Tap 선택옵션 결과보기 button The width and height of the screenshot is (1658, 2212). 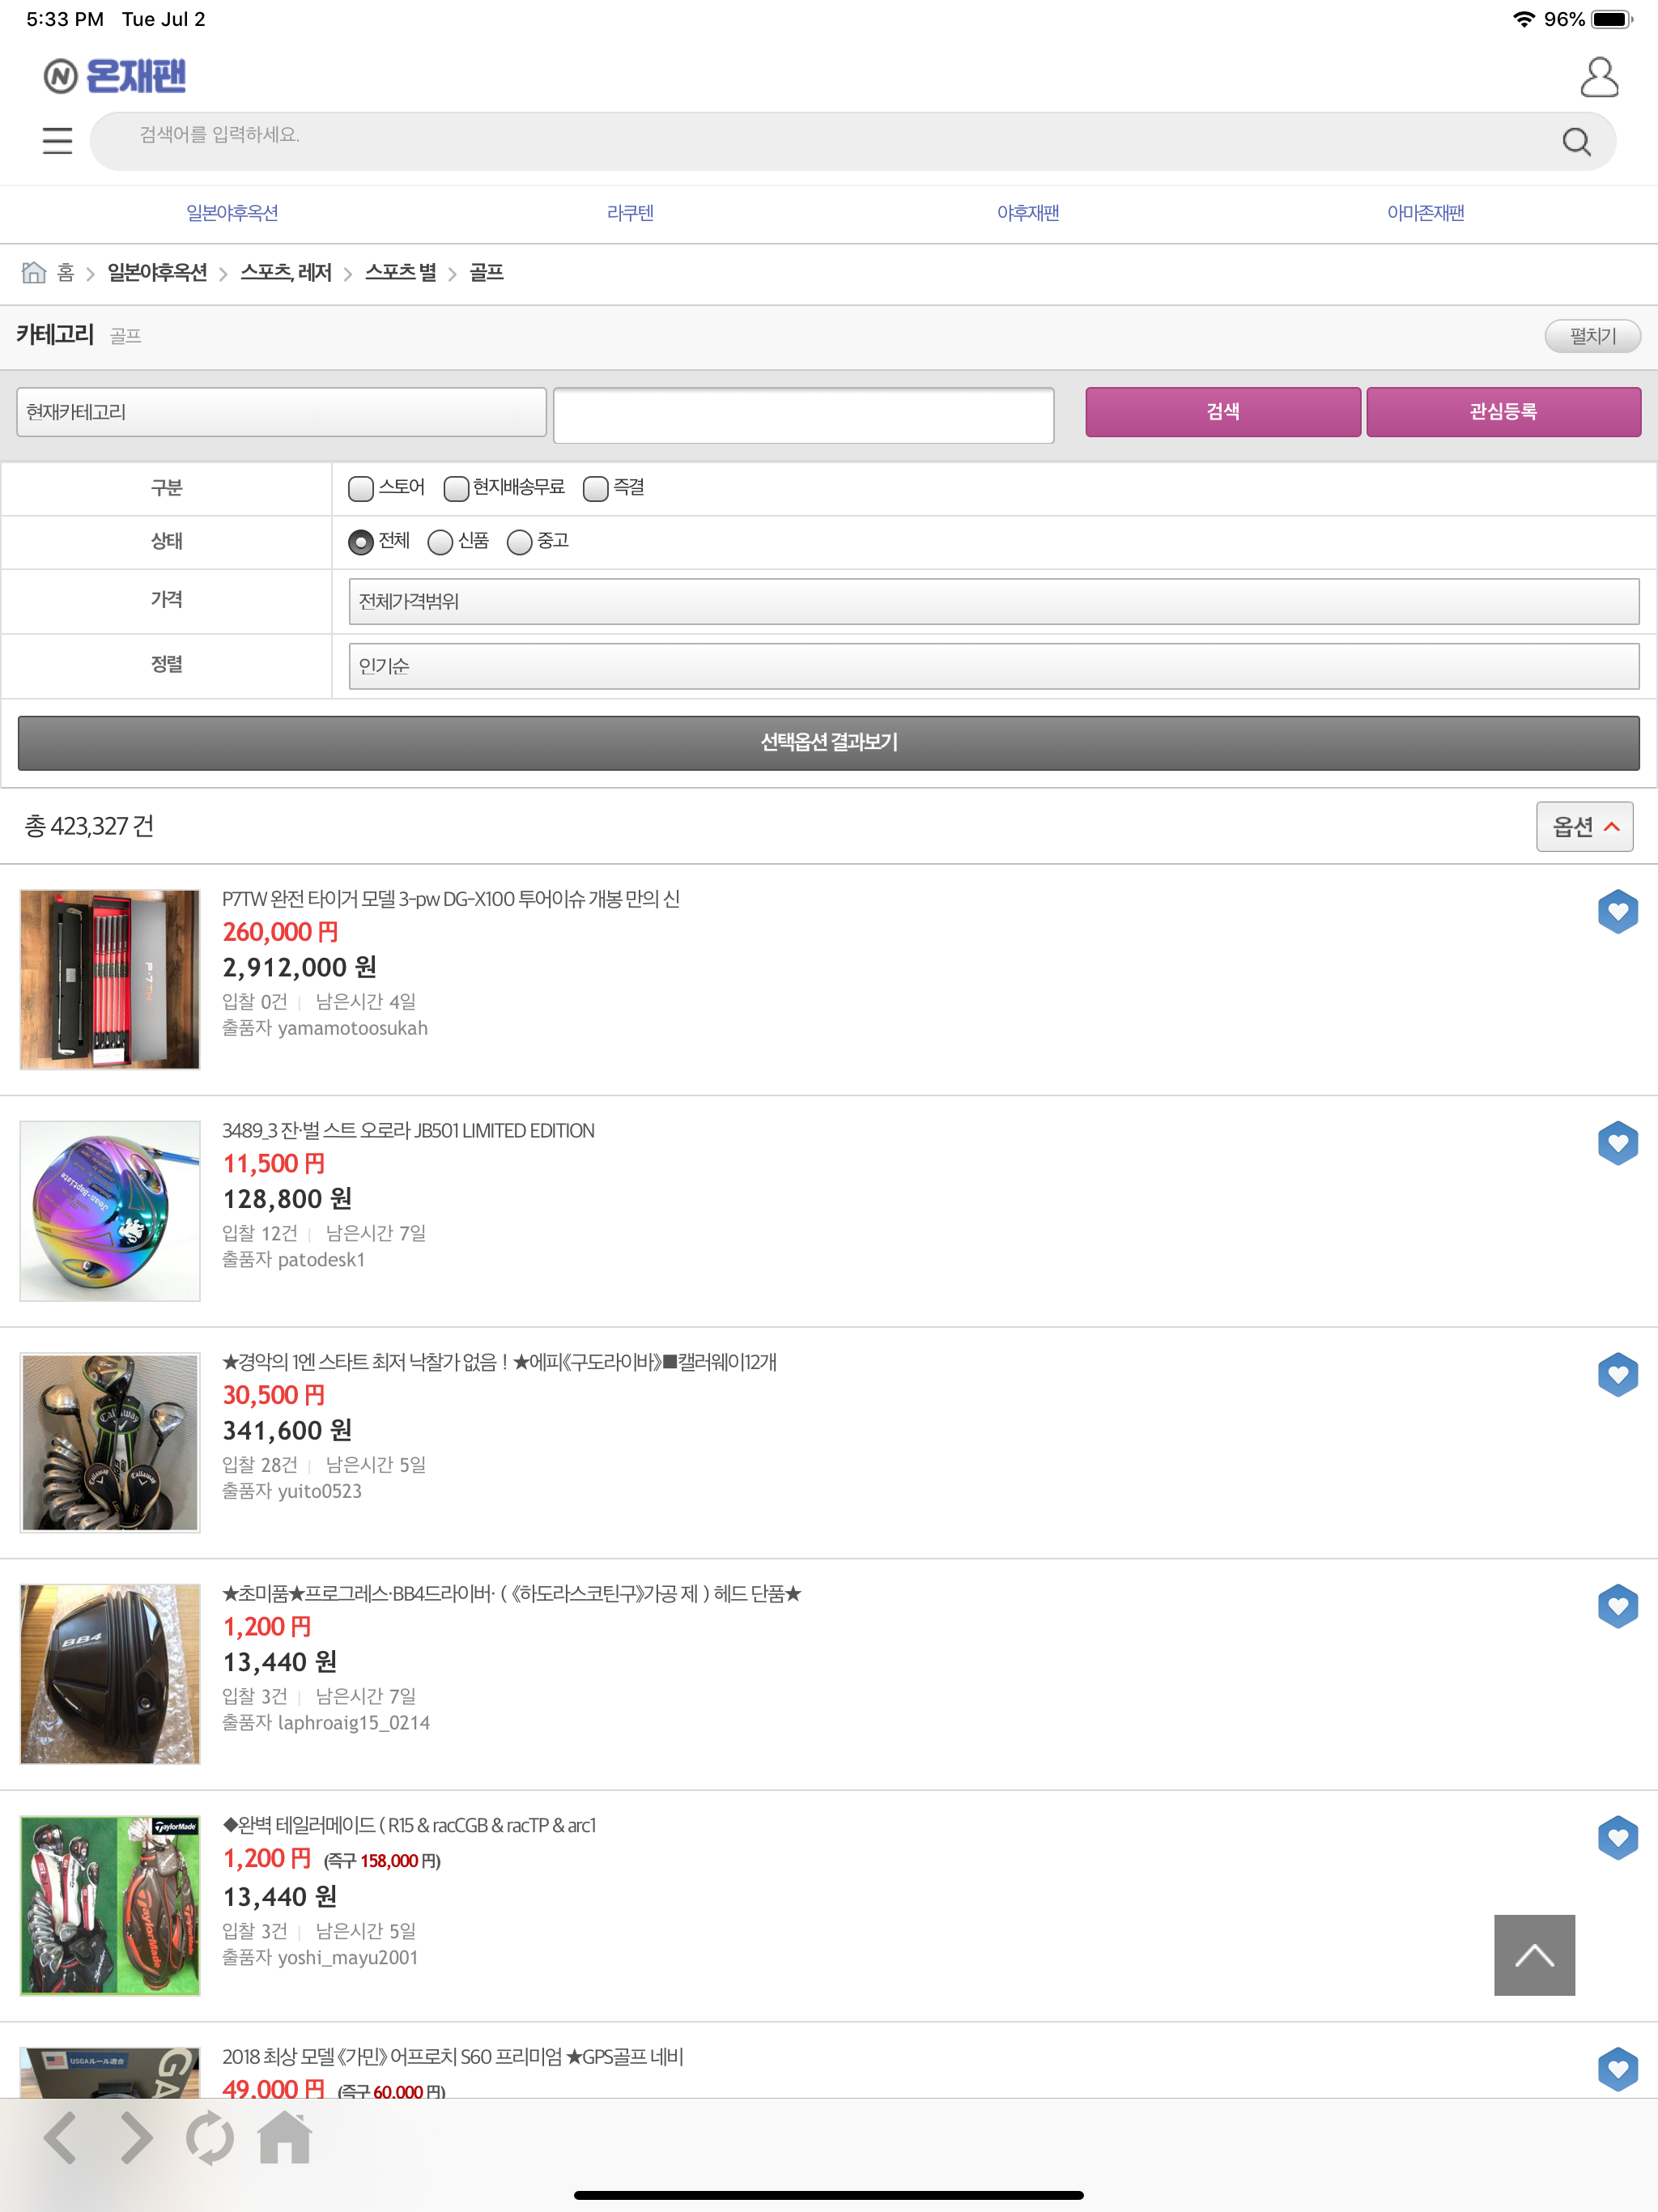[829, 743]
